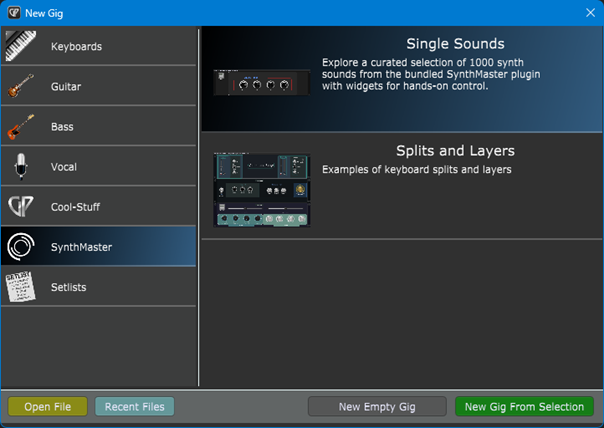Click the electric guitar icon
The width and height of the screenshot is (604, 428).
21,86
